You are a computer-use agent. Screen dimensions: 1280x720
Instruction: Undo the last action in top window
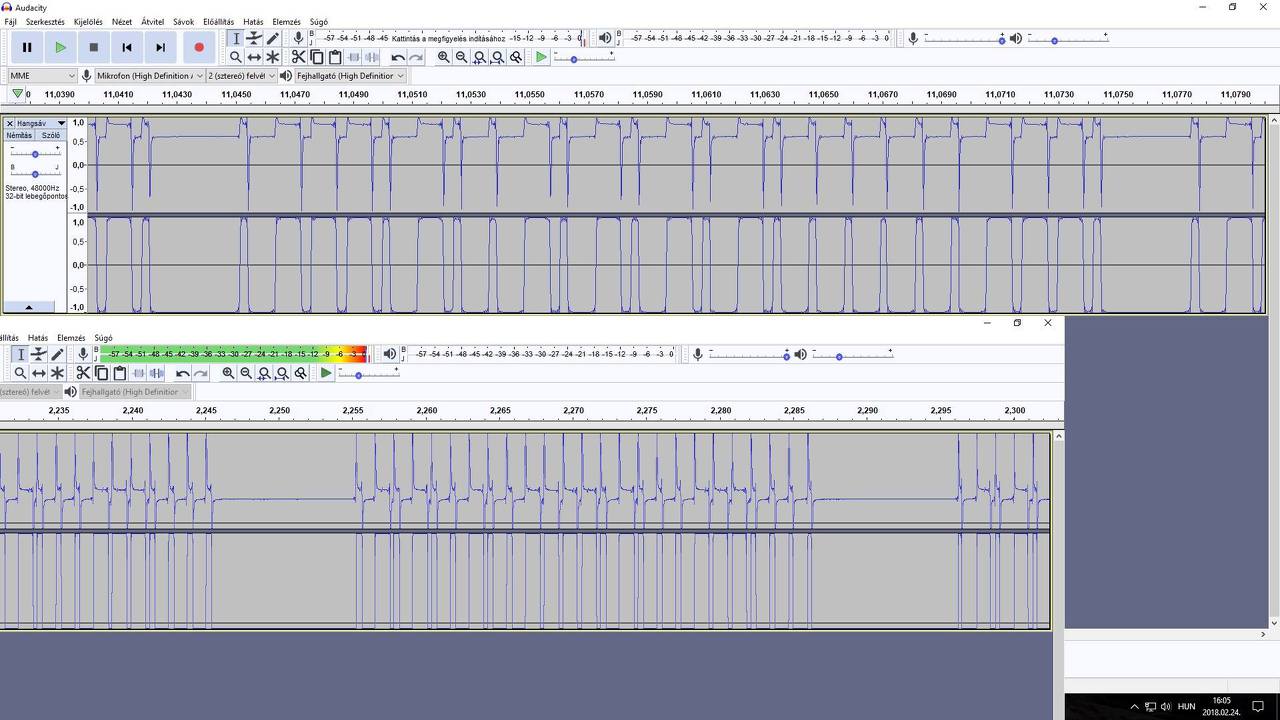point(398,57)
